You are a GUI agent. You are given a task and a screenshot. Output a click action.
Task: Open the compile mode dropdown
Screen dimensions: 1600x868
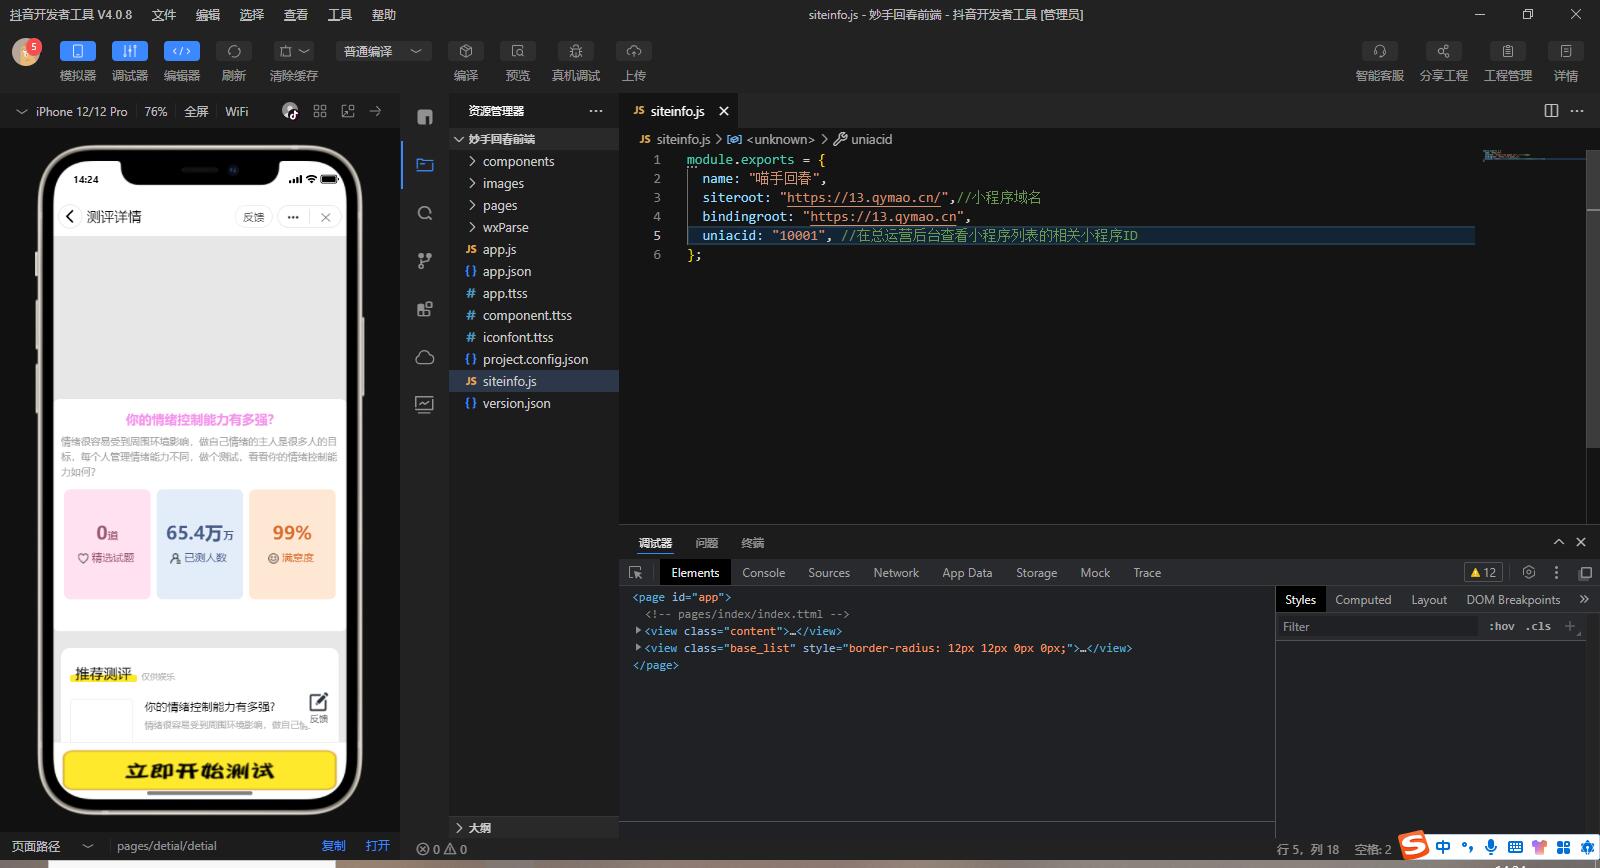382,51
